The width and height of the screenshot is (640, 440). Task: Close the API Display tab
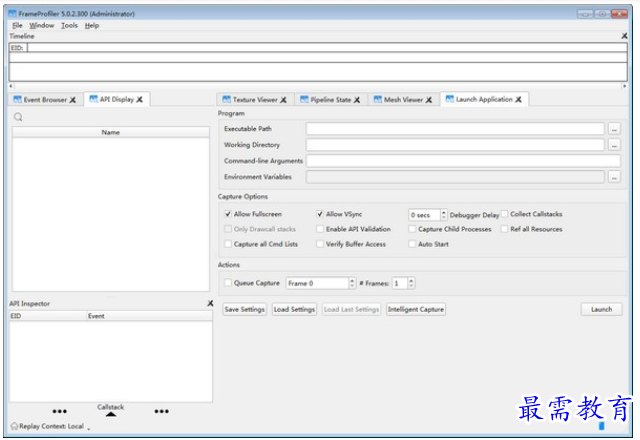click(x=140, y=100)
